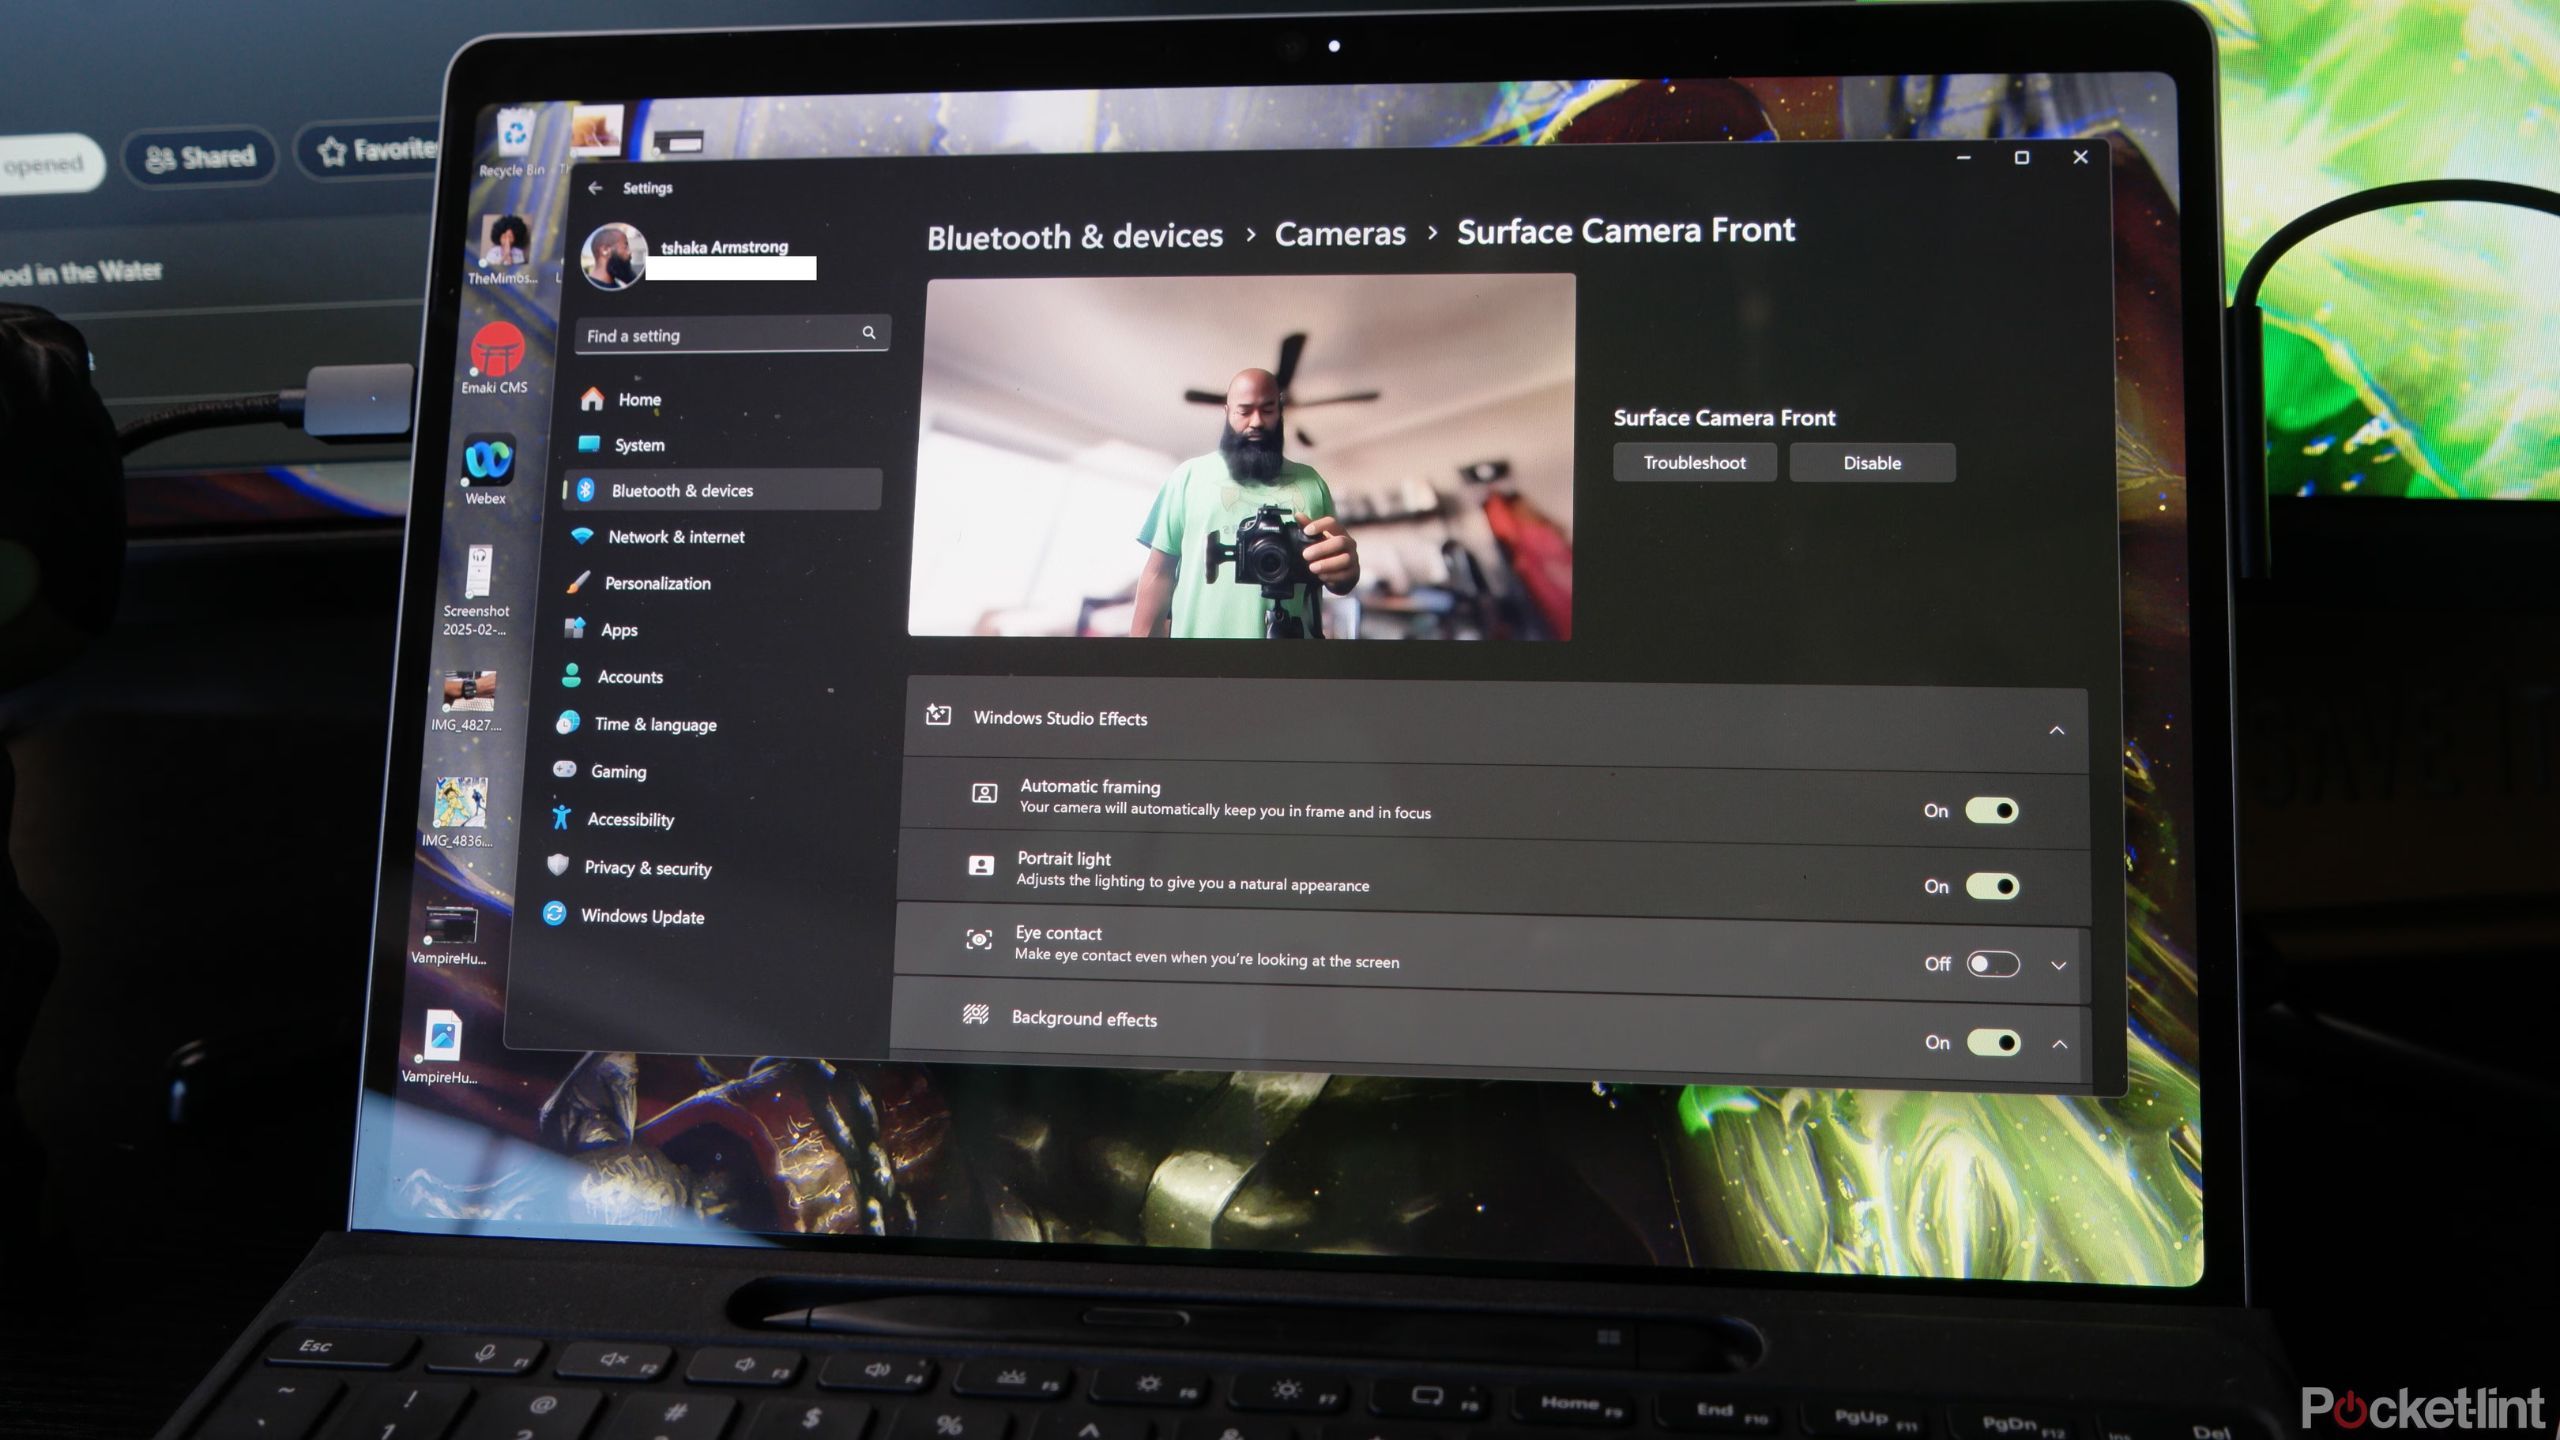Go to Network & internet settings
The image size is (2560, 1440).
(x=676, y=537)
